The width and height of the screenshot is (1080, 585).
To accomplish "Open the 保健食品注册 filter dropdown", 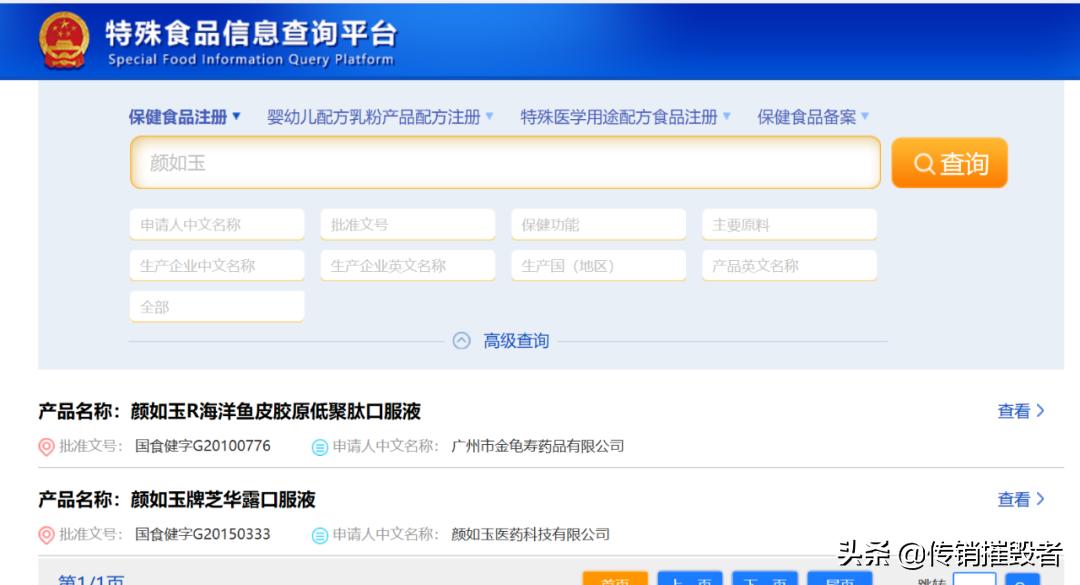I will click(176, 115).
